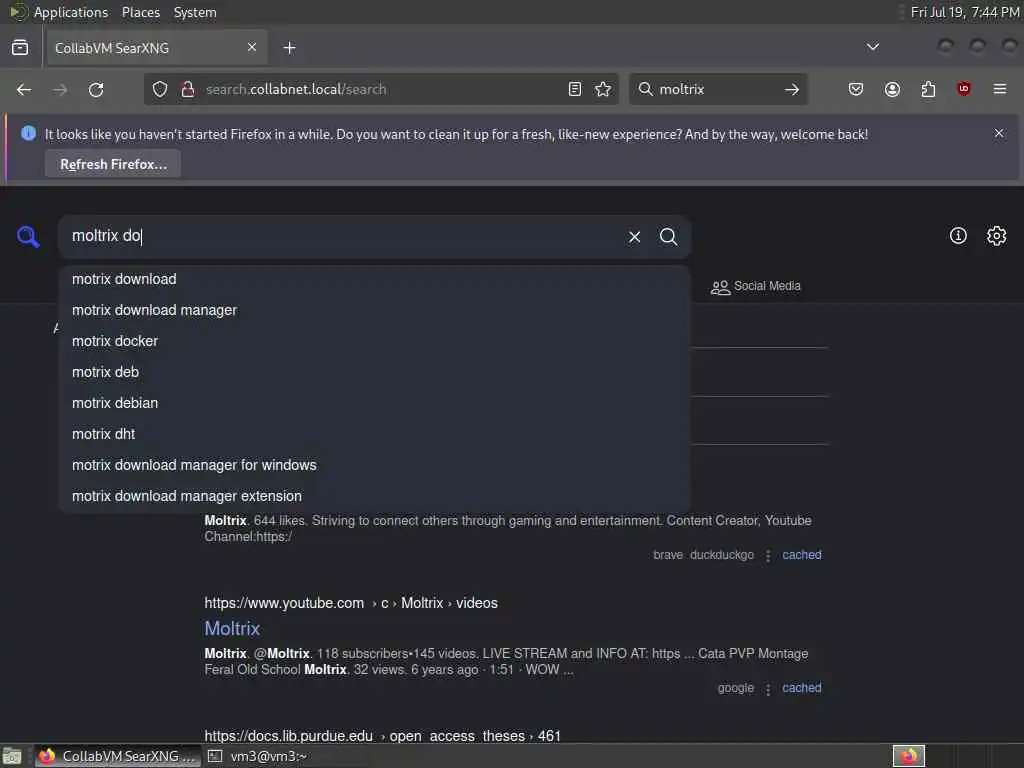This screenshot has height=768, width=1024.
Task: Click the youtube.com result URL text
Action: pyautogui.click(x=351, y=603)
